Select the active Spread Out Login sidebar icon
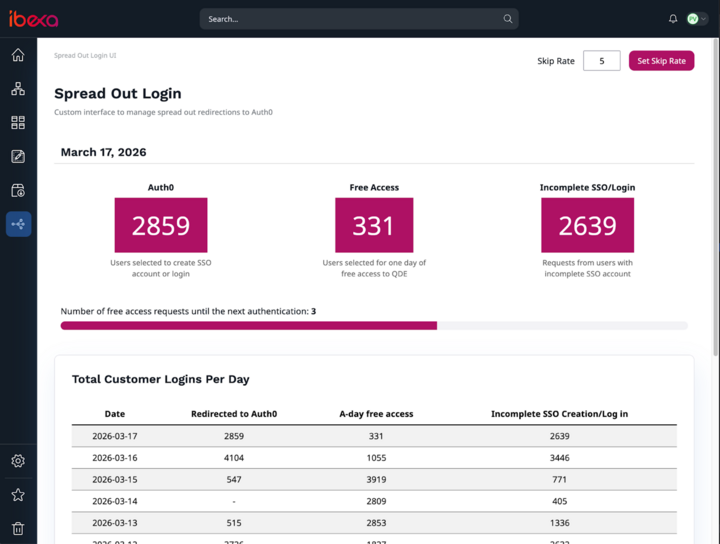This screenshot has width=720, height=544. pyautogui.click(x=18, y=224)
